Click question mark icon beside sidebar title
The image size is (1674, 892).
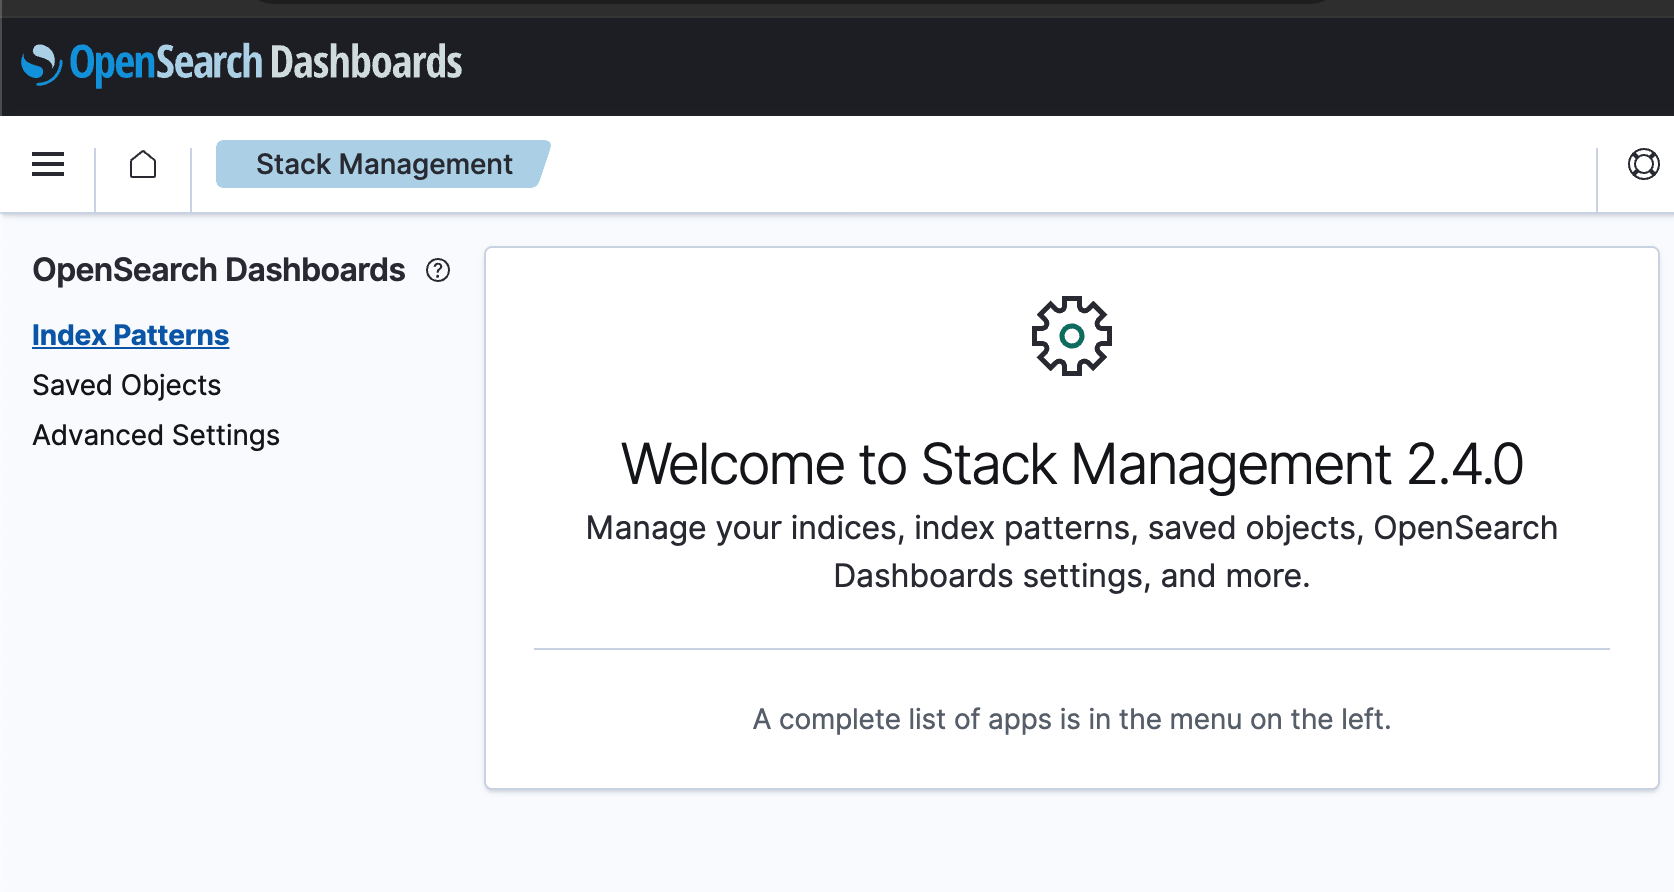click(438, 270)
